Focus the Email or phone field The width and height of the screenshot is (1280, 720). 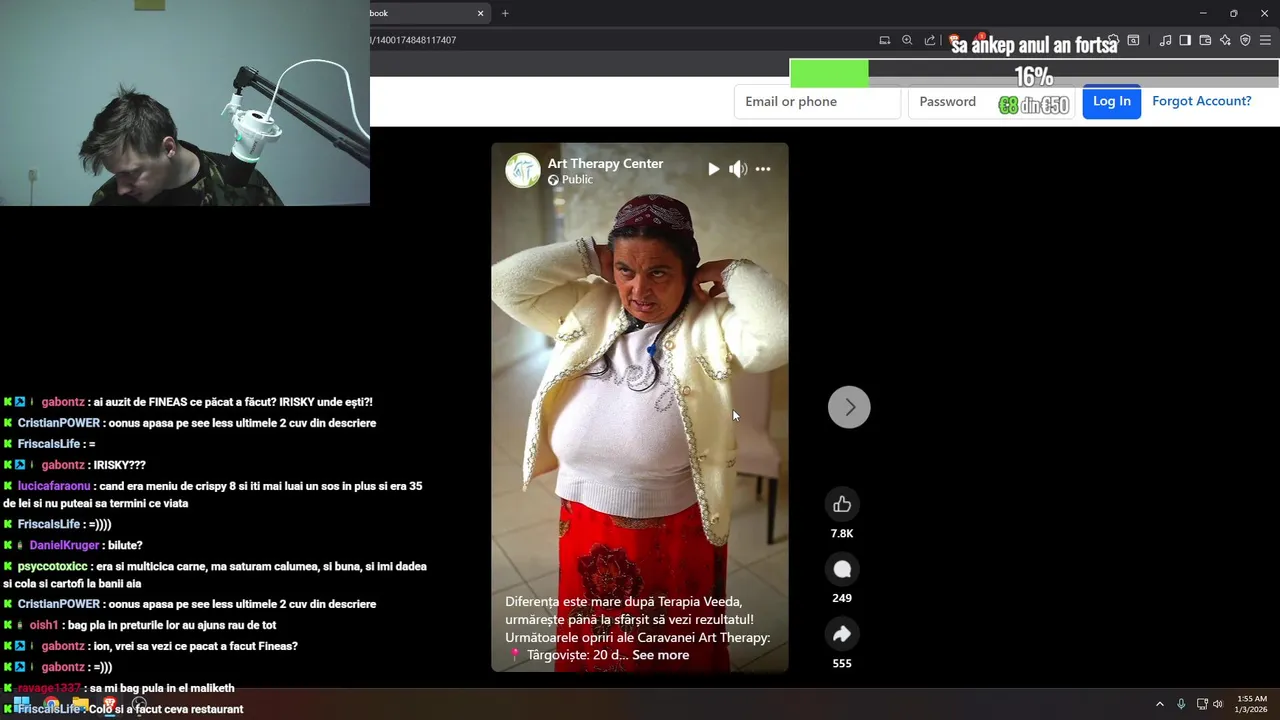817,101
